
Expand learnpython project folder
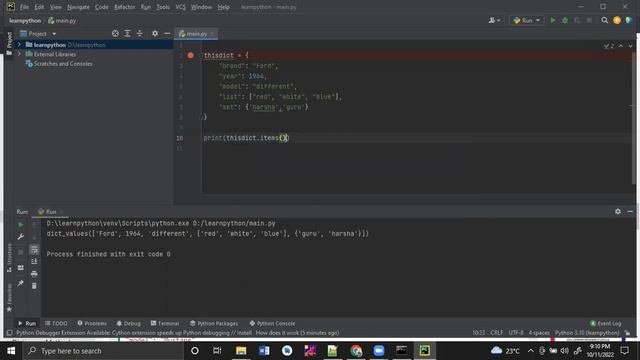pos(19,44)
